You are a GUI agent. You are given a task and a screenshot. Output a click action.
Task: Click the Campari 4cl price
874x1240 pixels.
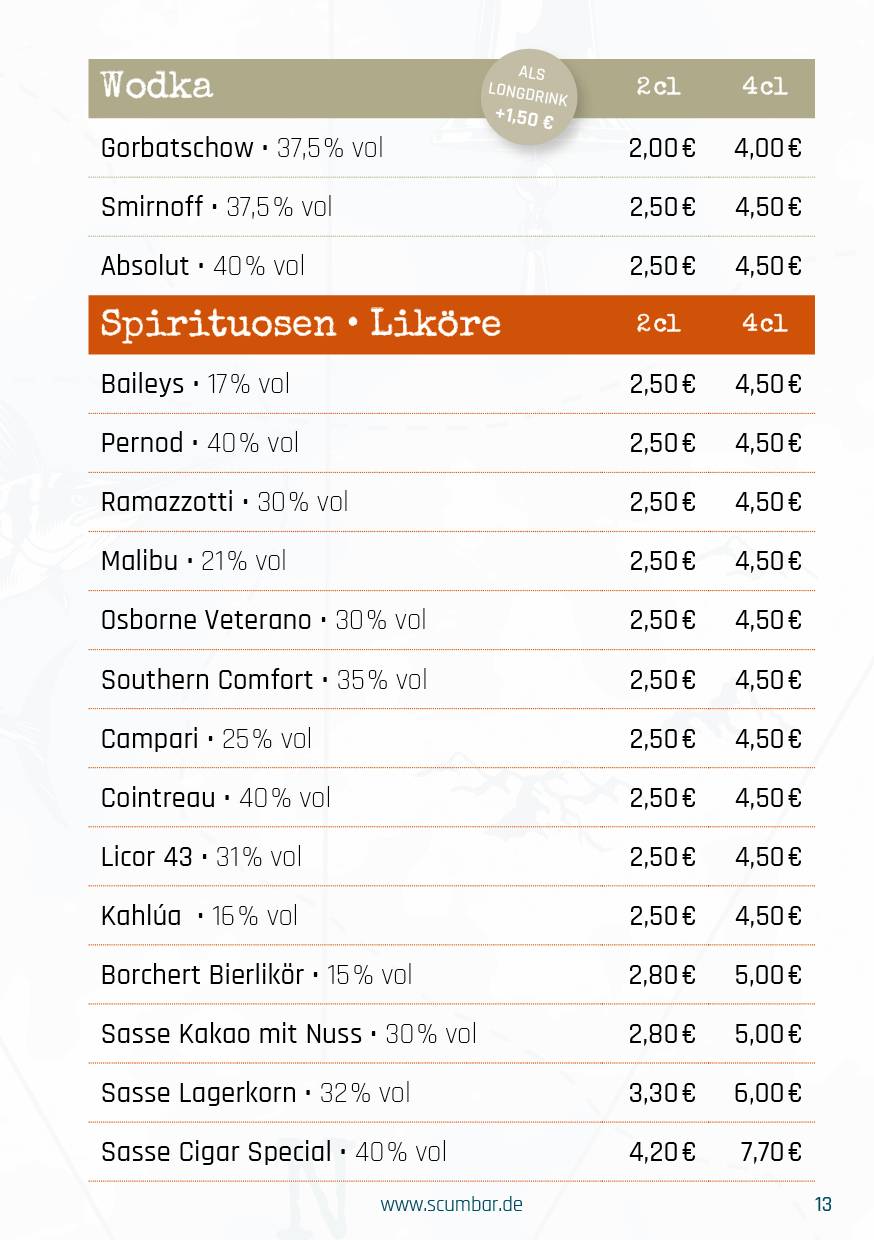(x=768, y=739)
